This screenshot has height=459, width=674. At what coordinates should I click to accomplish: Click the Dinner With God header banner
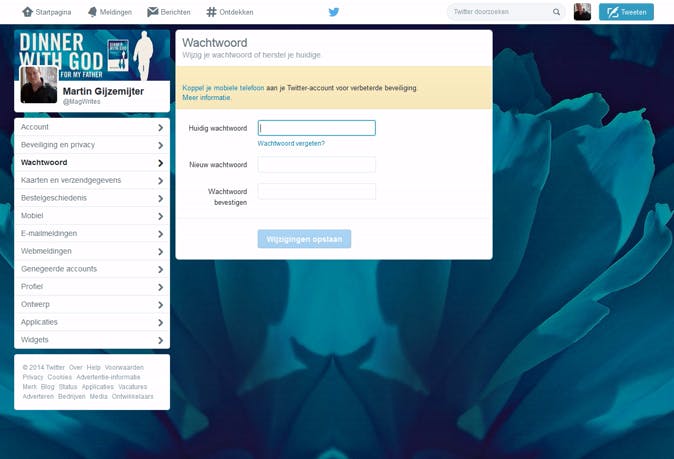[x=92, y=55]
